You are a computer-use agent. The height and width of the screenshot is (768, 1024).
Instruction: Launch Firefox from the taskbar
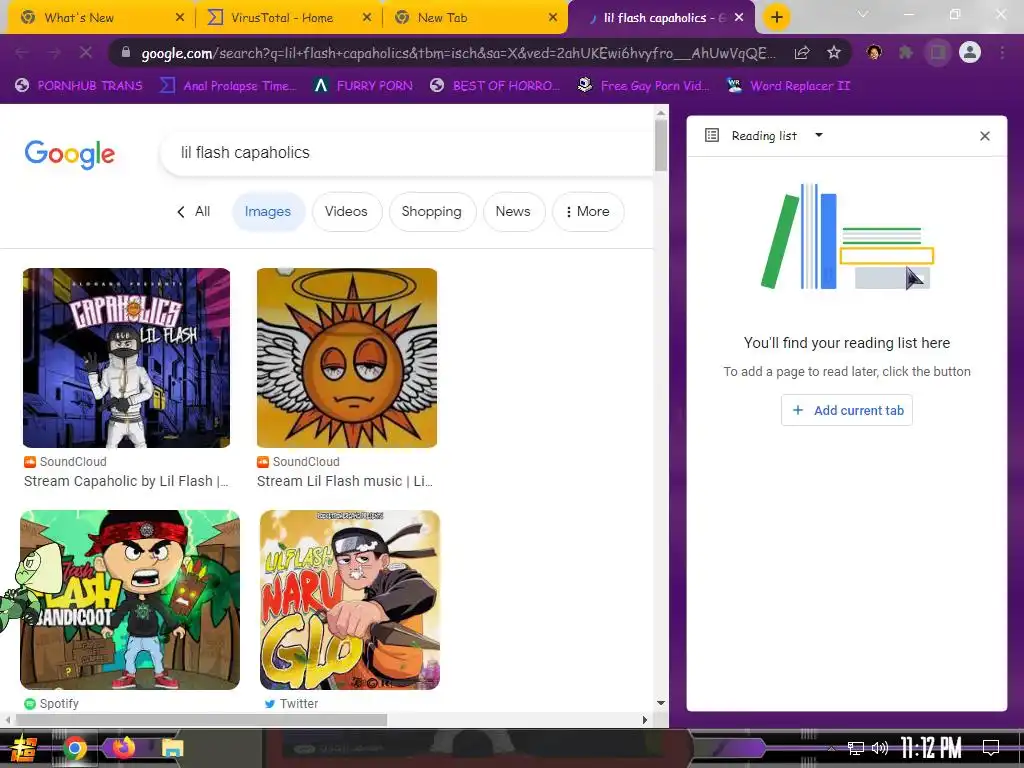pyautogui.click(x=123, y=747)
